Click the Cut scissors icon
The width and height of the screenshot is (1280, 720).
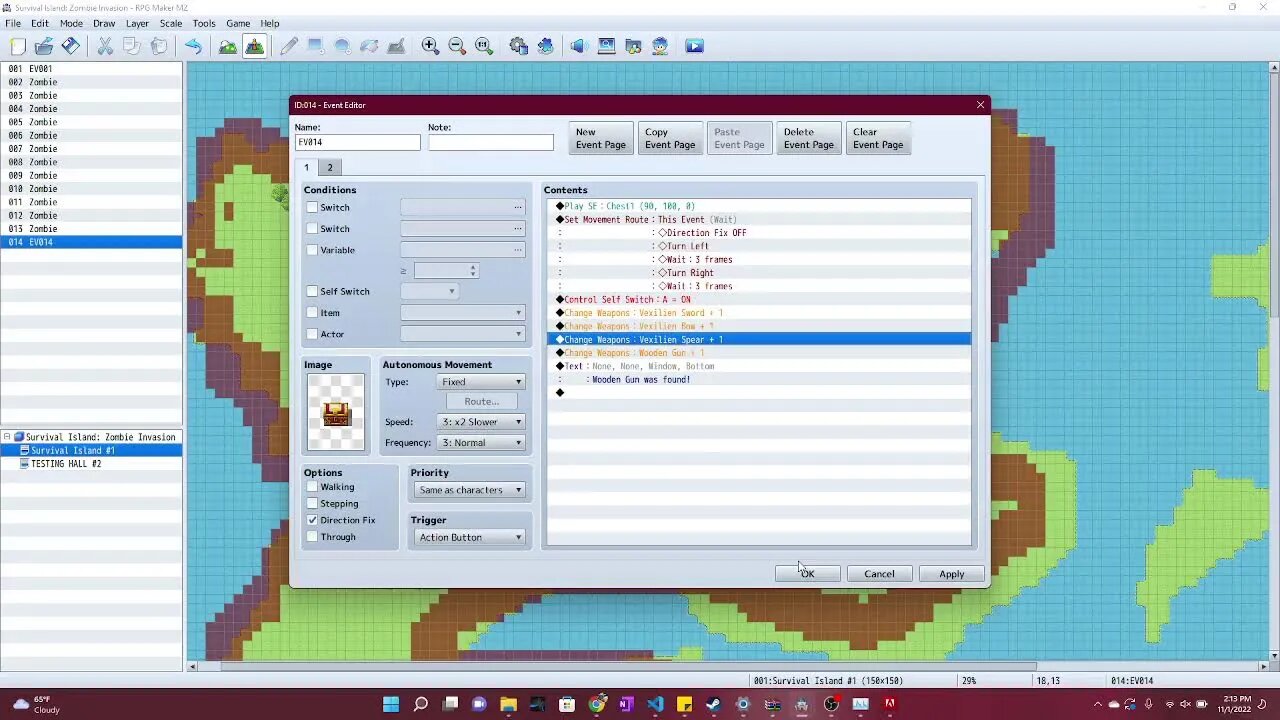coord(104,46)
